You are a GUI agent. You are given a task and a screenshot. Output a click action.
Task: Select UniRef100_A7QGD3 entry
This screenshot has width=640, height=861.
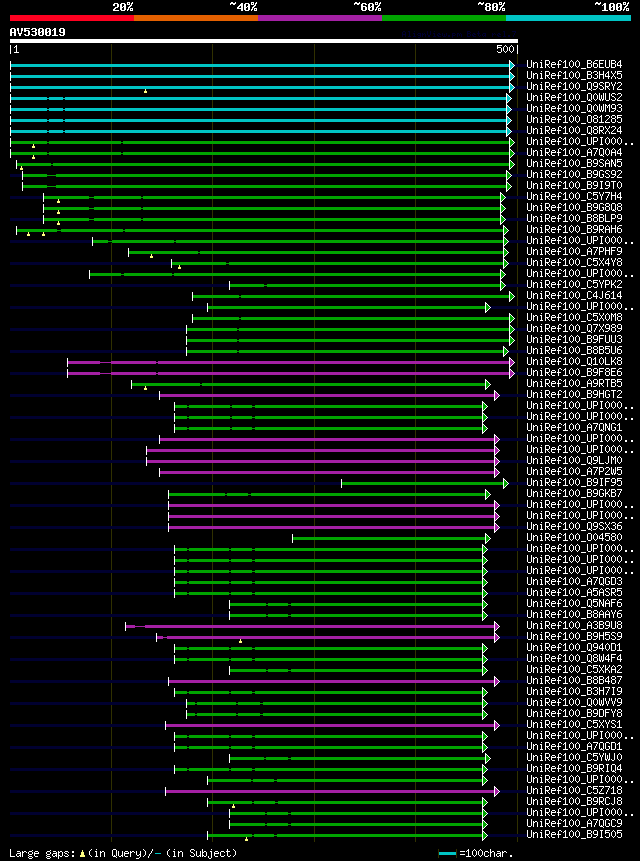tap(574, 581)
